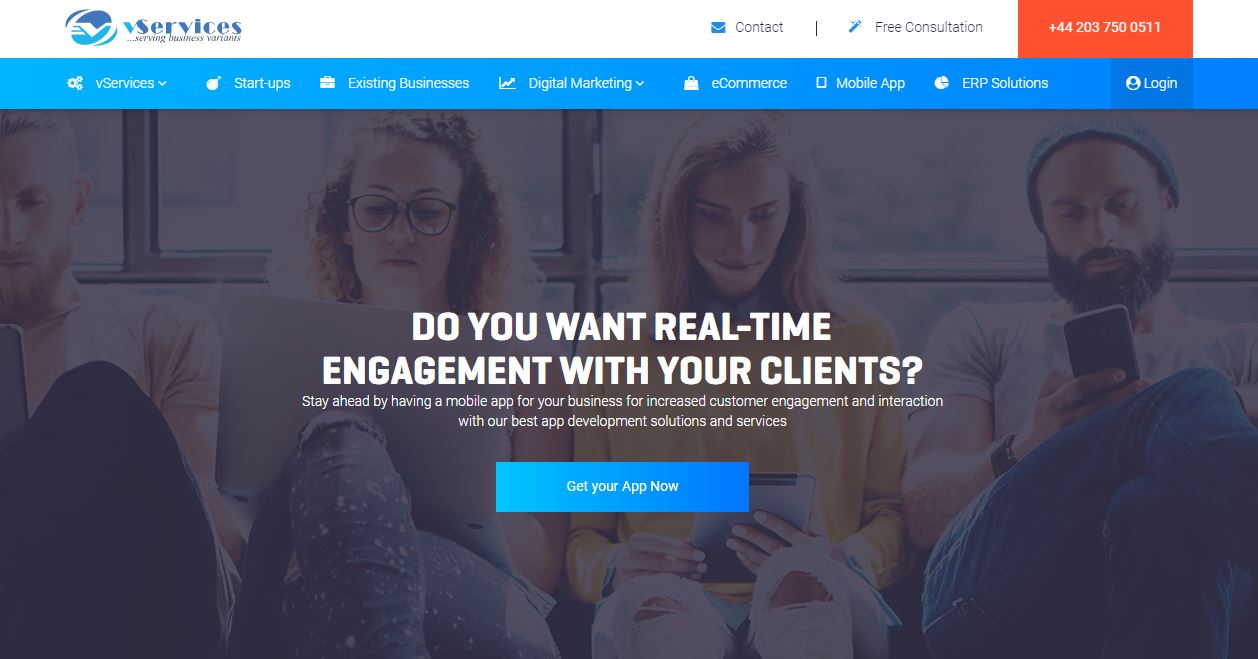The image size is (1258, 659).
Task: Click the magic wand Free Consultation icon
Action: pyautogui.click(x=855, y=27)
